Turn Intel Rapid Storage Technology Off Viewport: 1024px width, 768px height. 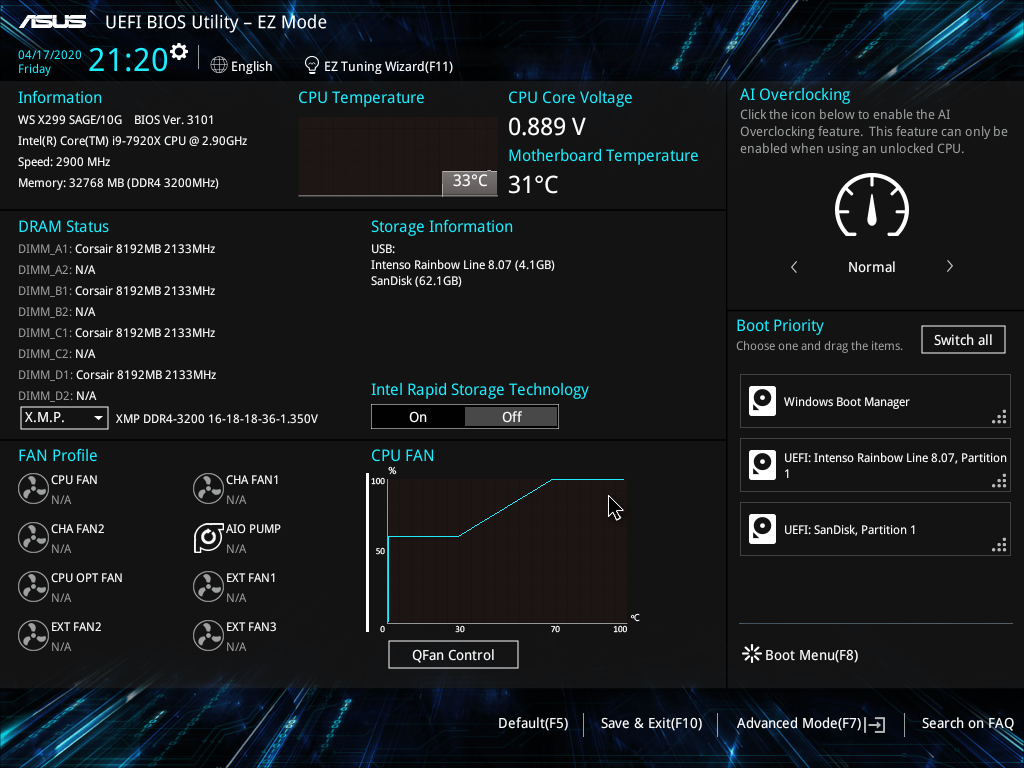click(511, 417)
